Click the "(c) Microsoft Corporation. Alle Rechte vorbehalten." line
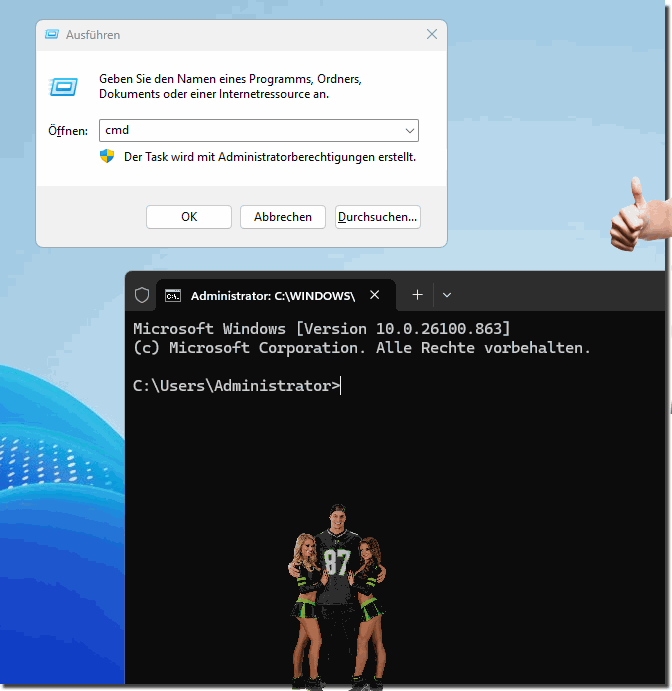672x691 pixels. coord(362,348)
